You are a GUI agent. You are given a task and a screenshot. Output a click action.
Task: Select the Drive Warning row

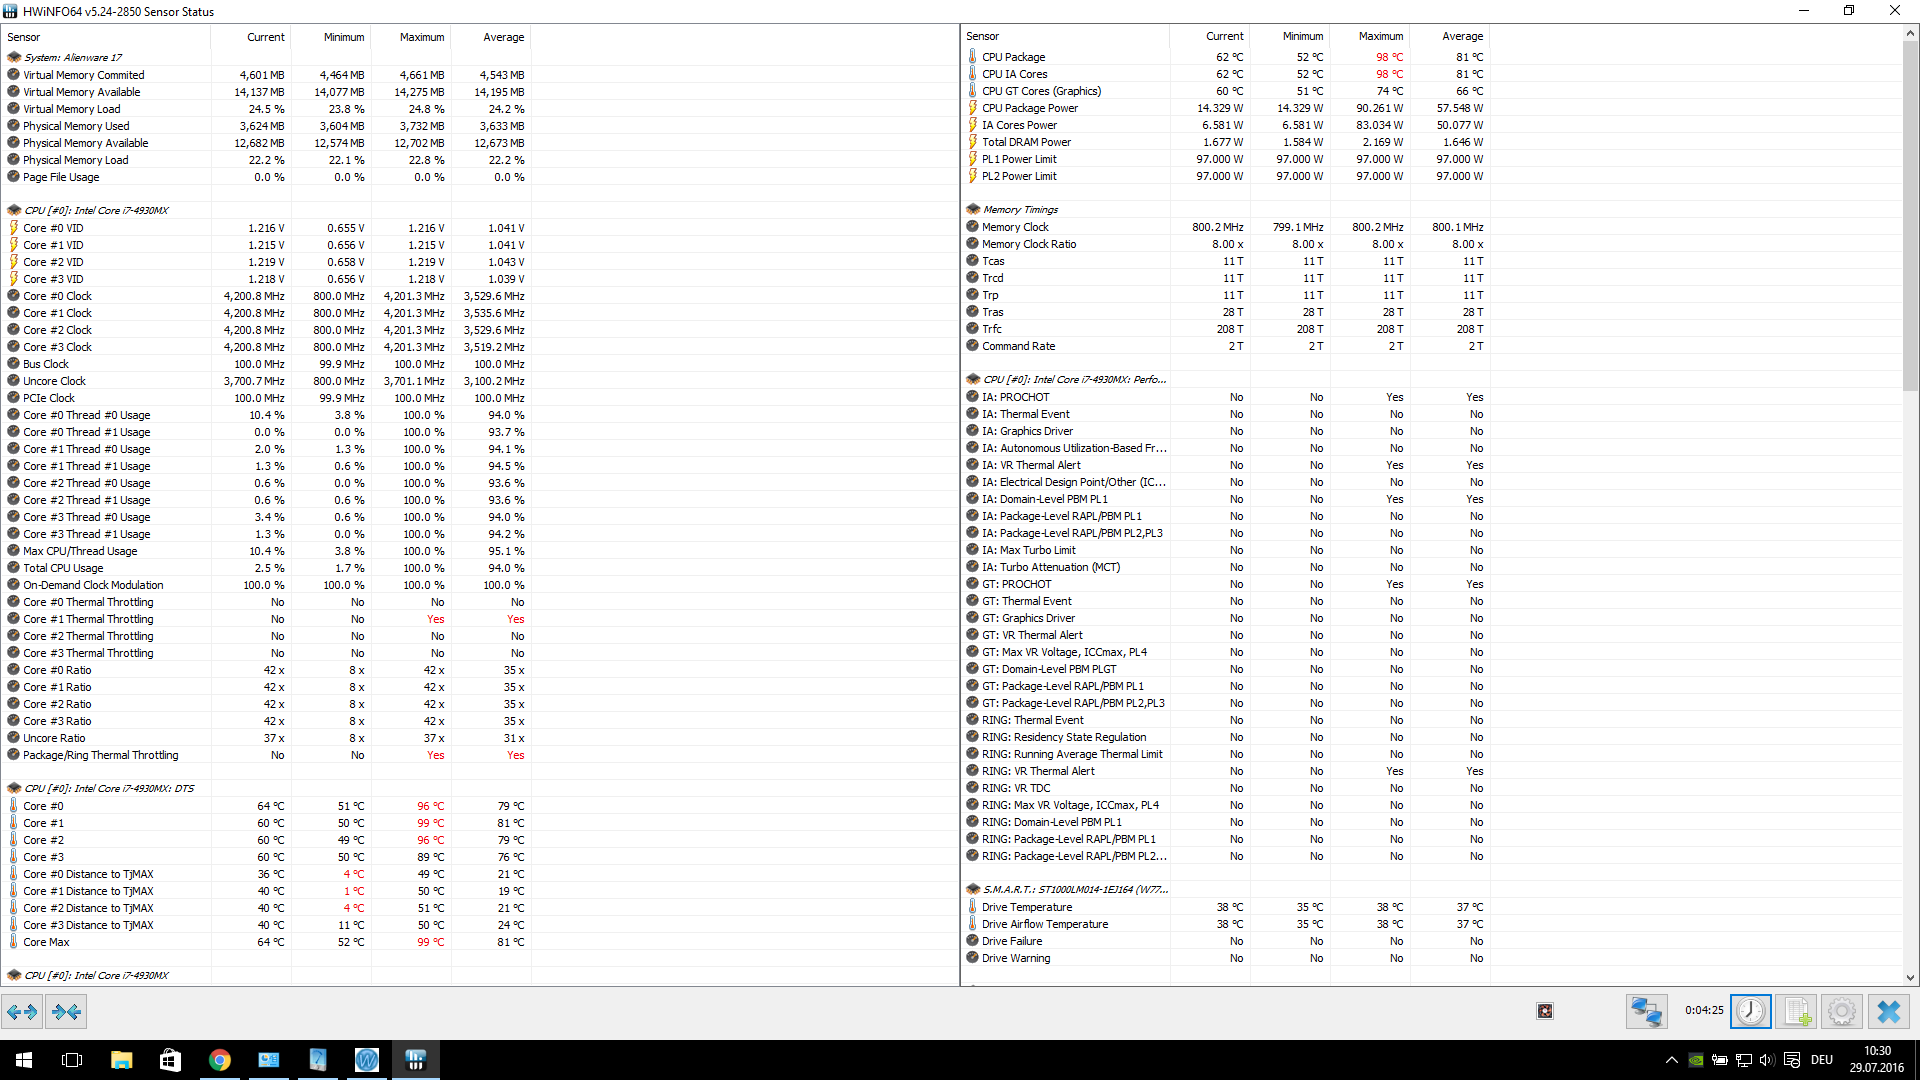pos(1226,958)
